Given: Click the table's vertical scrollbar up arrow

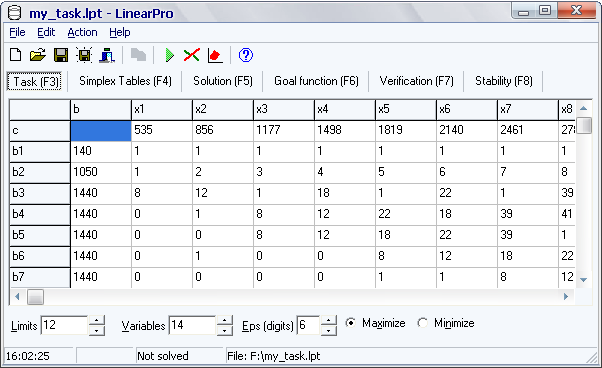Looking at the screenshot, I should (x=584, y=108).
